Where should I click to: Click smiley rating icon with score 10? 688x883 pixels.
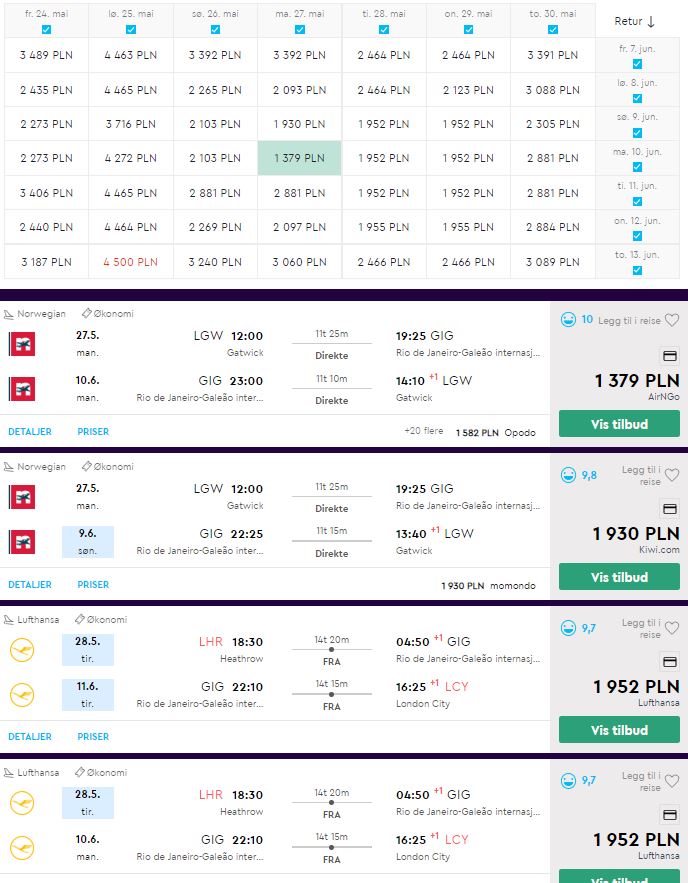568,320
